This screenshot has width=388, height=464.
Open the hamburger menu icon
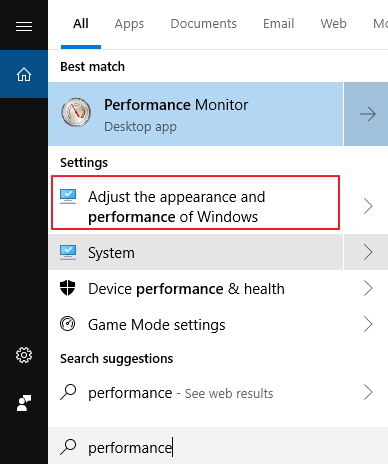pos(24,26)
